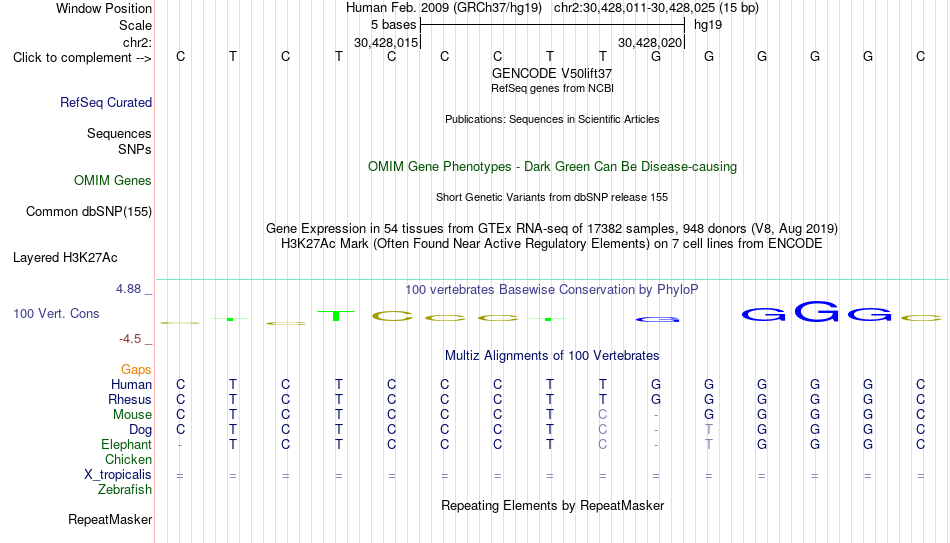Open the OMIM Genes track label
The width and height of the screenshot is (950, 543).
coord(113,181)
